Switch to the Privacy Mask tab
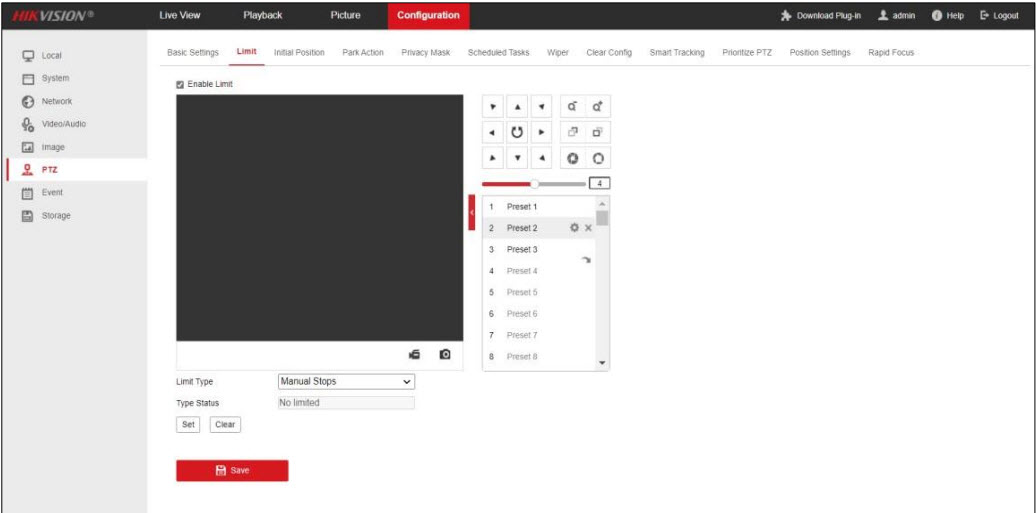1036x513 pixels. [425, 53]
